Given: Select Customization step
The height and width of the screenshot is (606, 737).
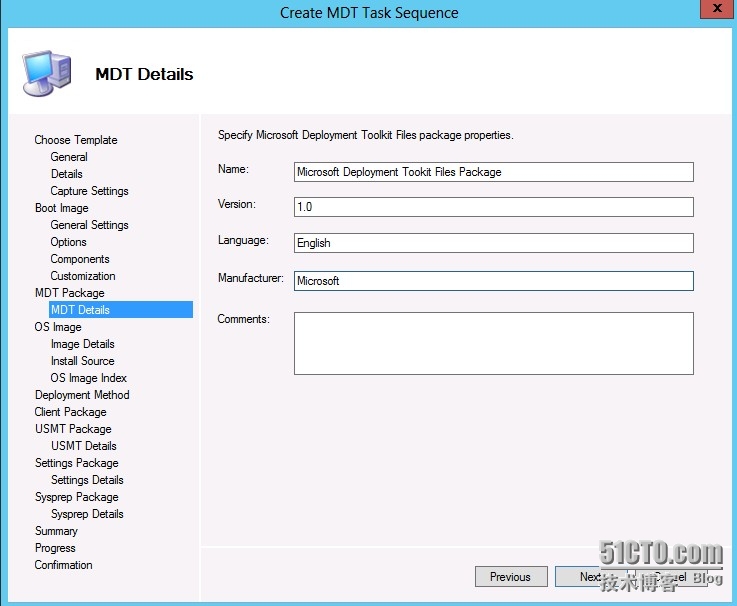Looking at the screenshot, I should 83,276.
